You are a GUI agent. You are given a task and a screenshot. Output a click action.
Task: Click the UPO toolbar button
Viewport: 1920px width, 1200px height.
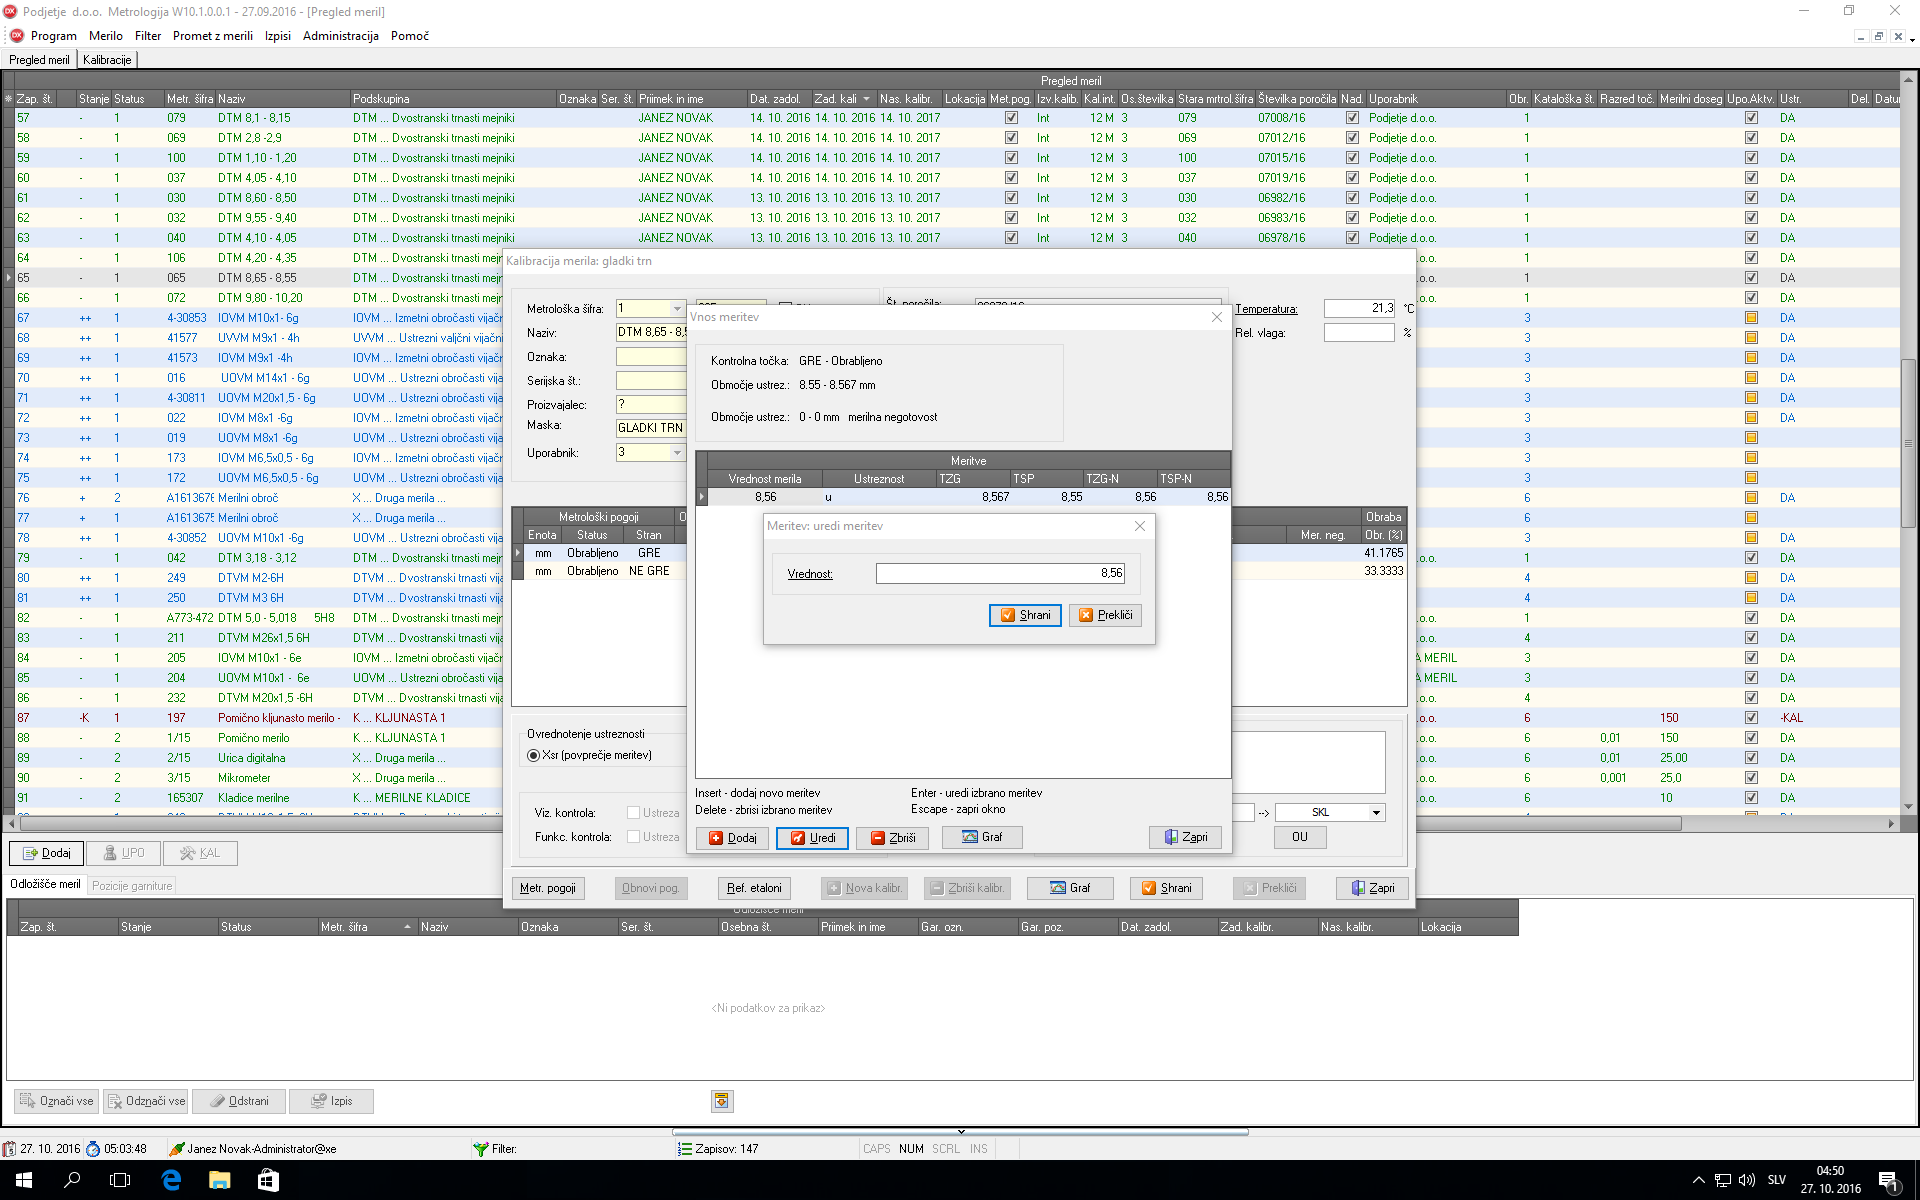(124, 853)
